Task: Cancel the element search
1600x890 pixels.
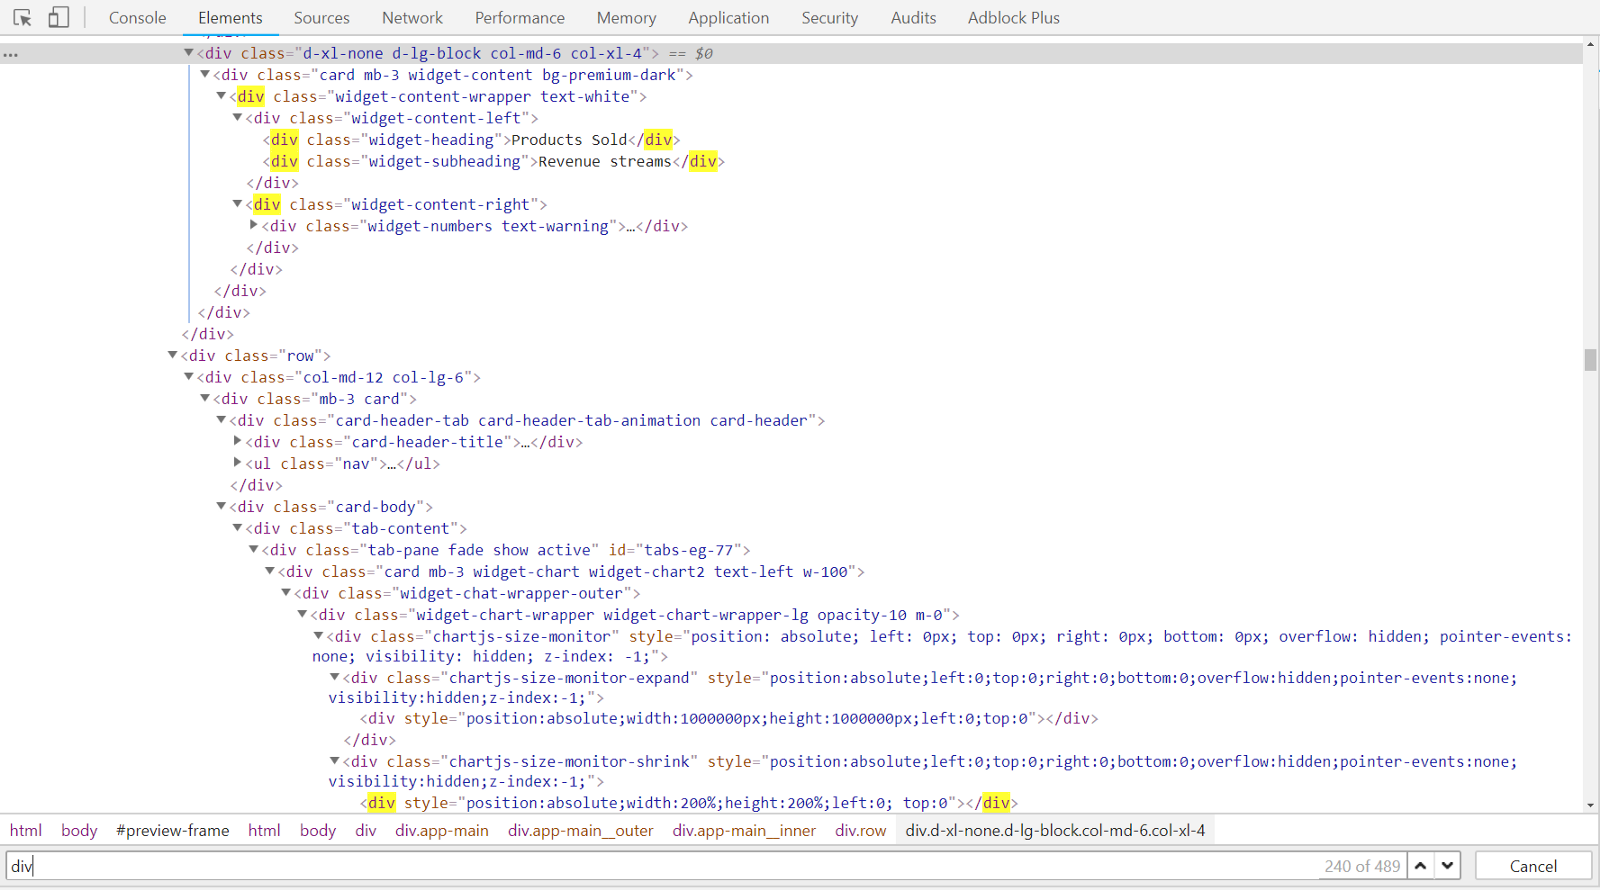Action: pyautogui.click(x=1532, y=866)
